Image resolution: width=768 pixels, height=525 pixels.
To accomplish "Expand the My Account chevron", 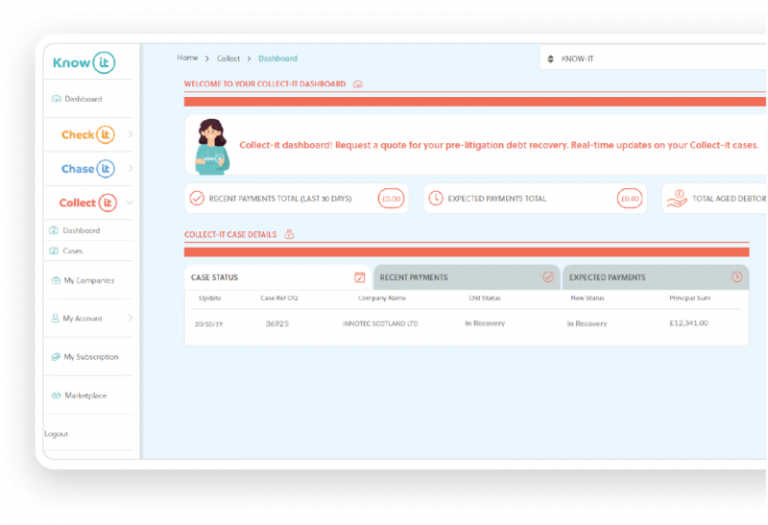I will (x=130, y=318).
